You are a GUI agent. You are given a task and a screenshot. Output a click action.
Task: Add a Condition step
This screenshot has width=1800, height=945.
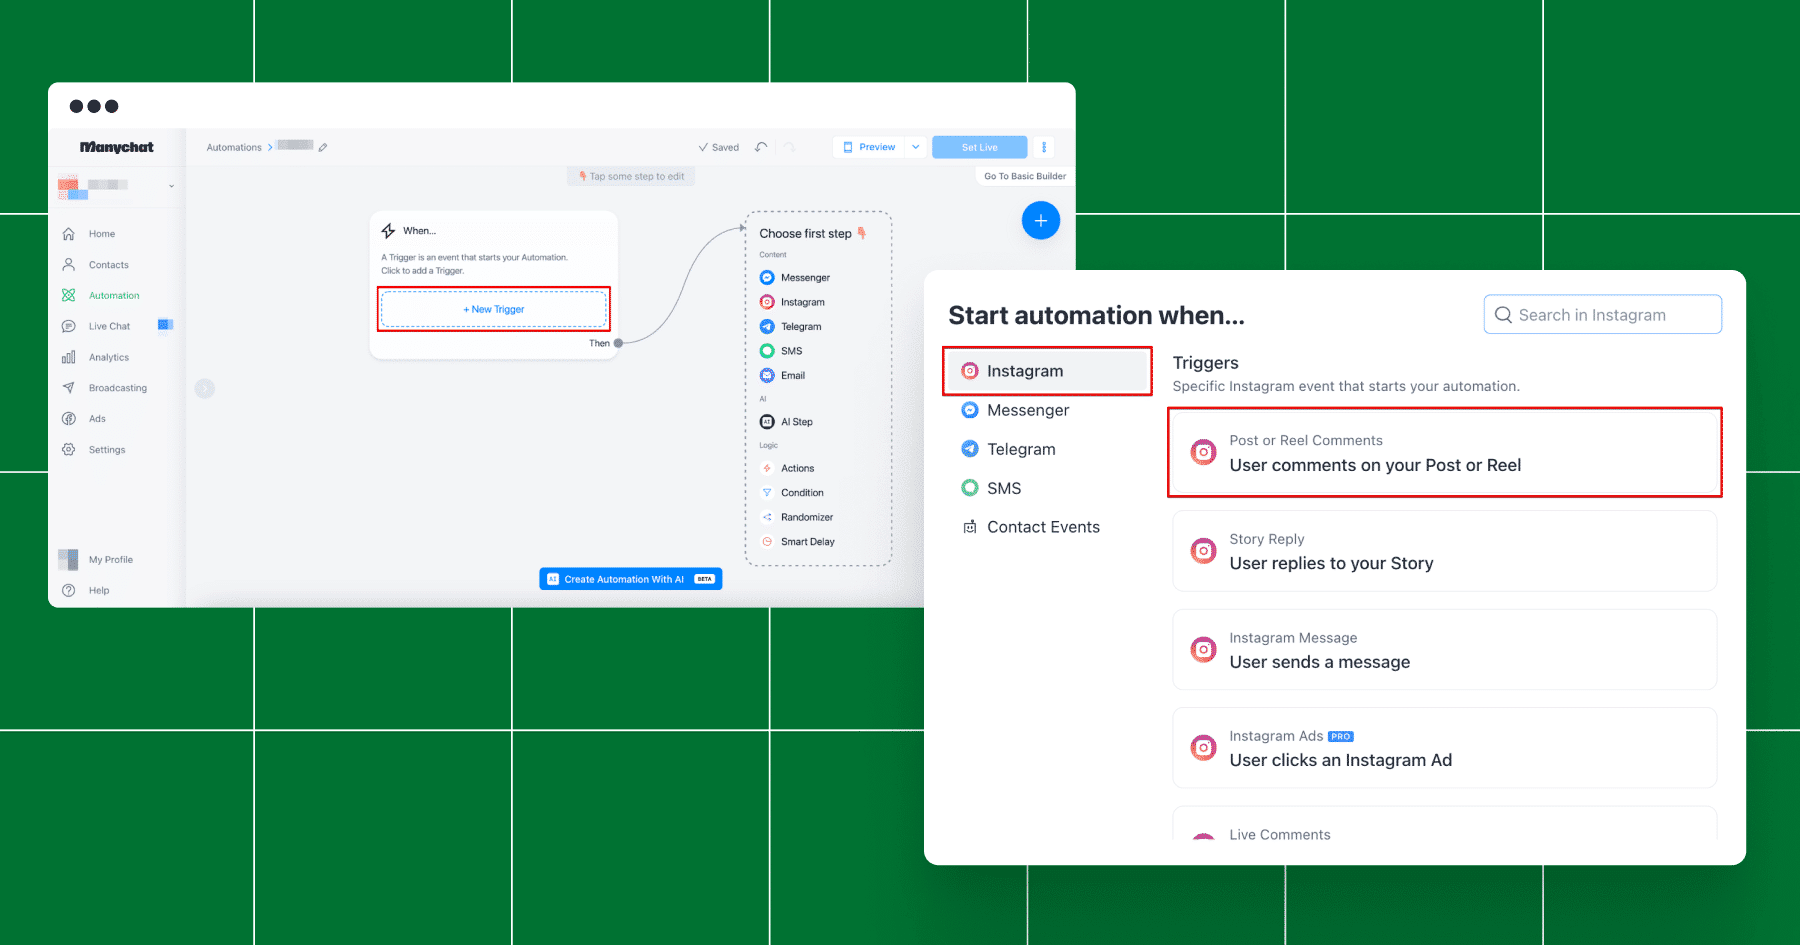pyautogui.click(x=801, y=493)
